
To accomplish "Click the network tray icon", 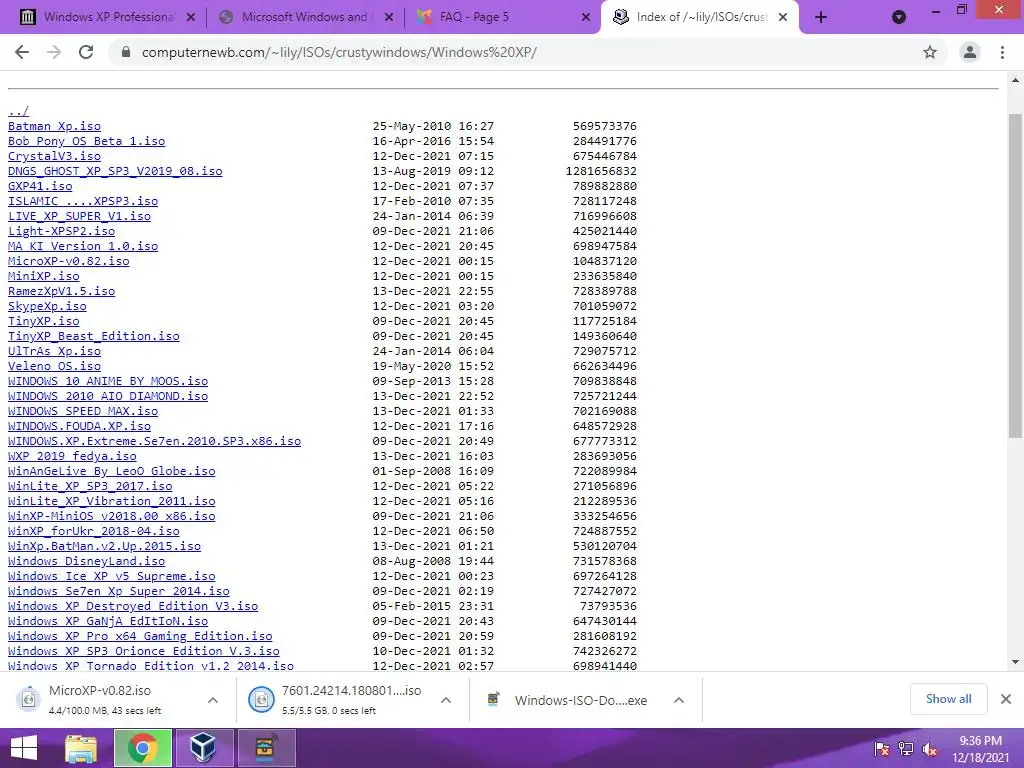I will coord(906,749).
